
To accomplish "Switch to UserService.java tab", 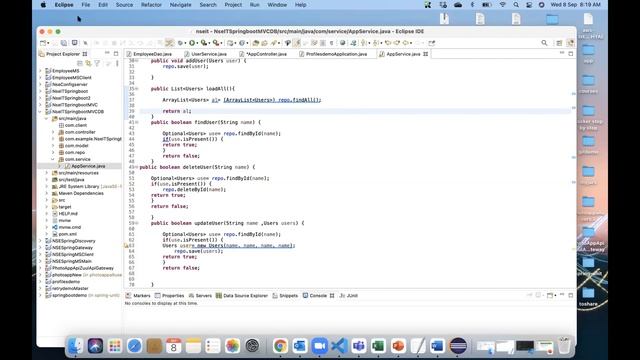I will point(206,54).
